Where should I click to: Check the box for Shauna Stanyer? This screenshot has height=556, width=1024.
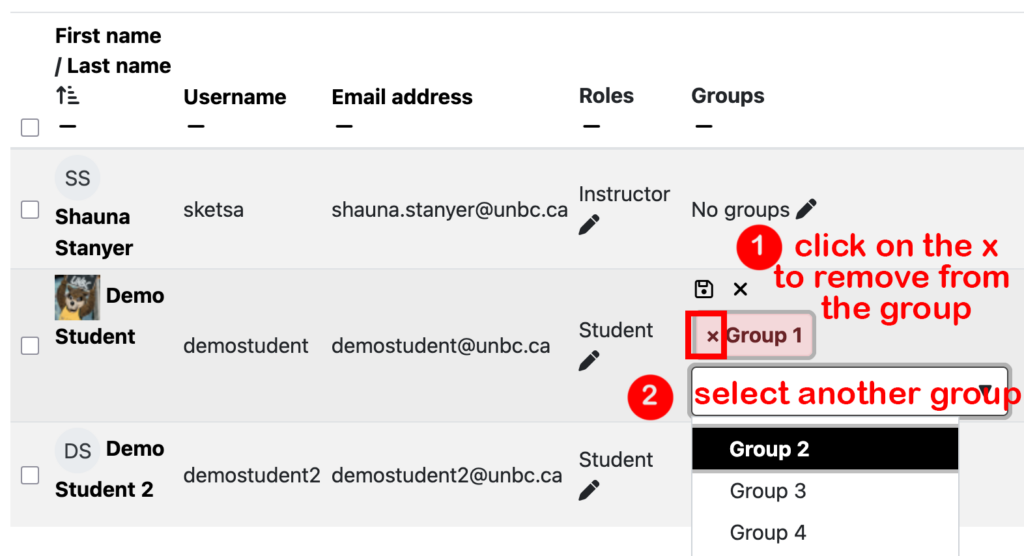point(30,210)
